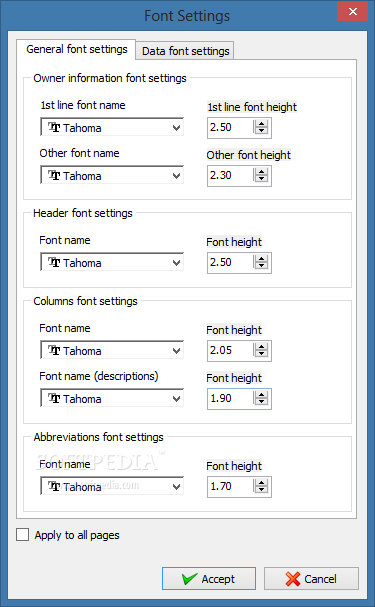Decrease descriptions font height 1.90 value
The width and height of the screenshot is (375, 607).
tap(262, 402)
